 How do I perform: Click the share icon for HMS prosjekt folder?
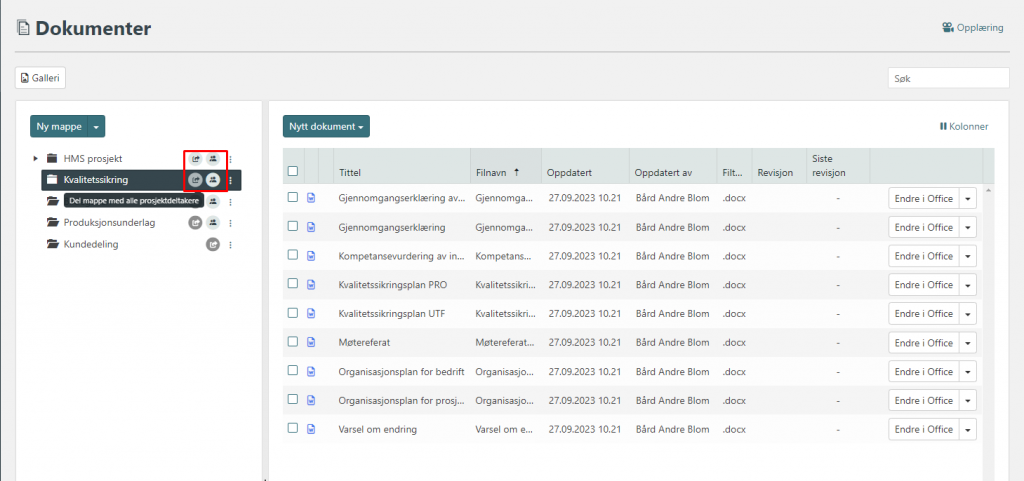pyautogui.click(x=196, y=159)
